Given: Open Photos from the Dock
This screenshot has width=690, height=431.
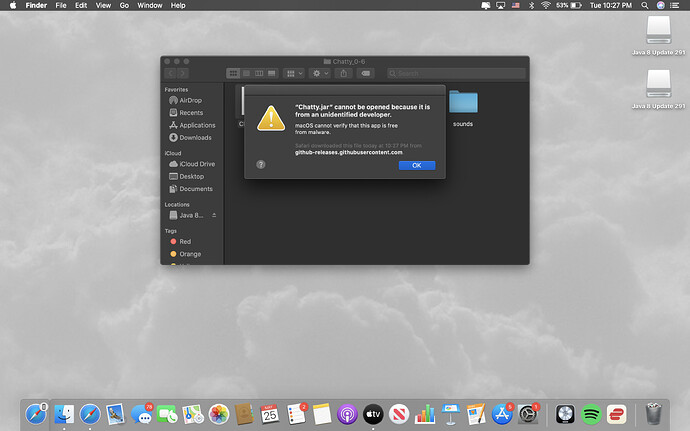Looking at the screenshot, I should pos(219,414).
